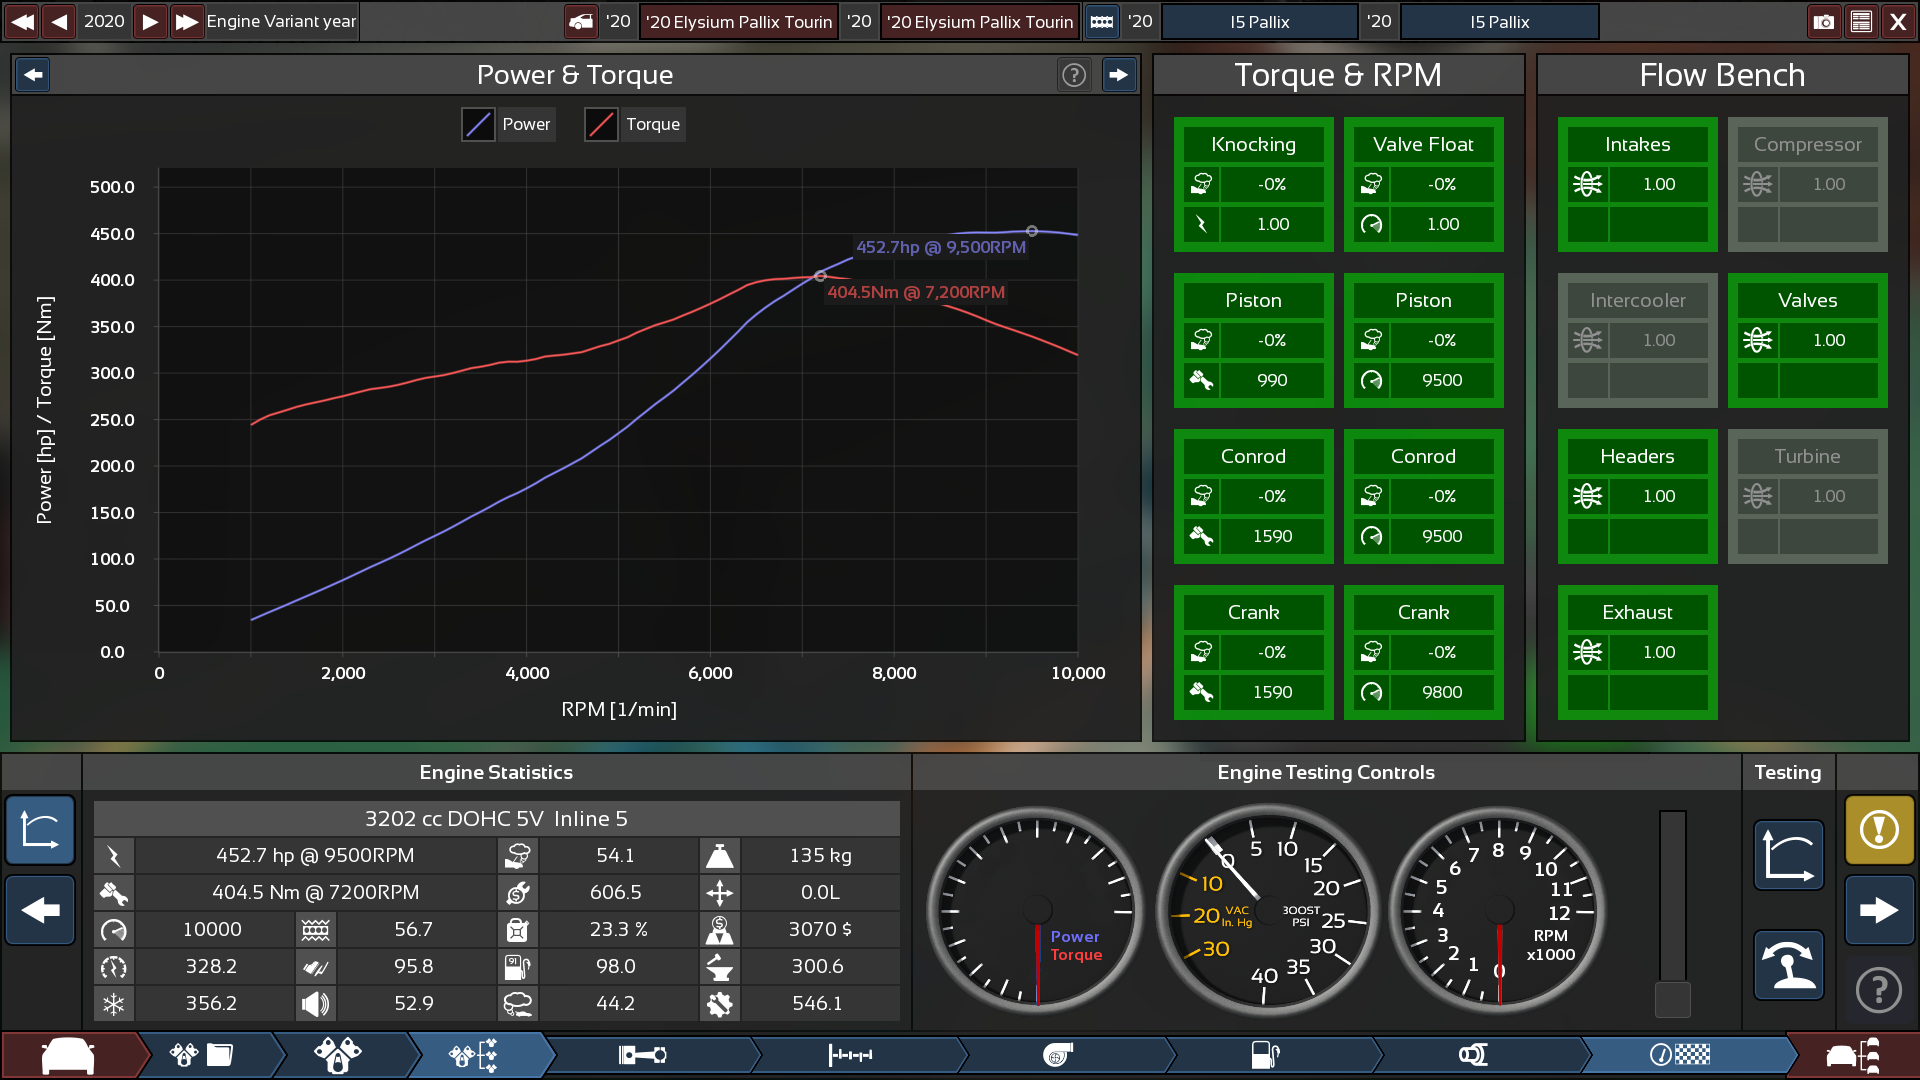Screen dimensions: 1920x1080
Task: Open the I5 Pallix engine family selector
Action: (x=1259, y=21)
